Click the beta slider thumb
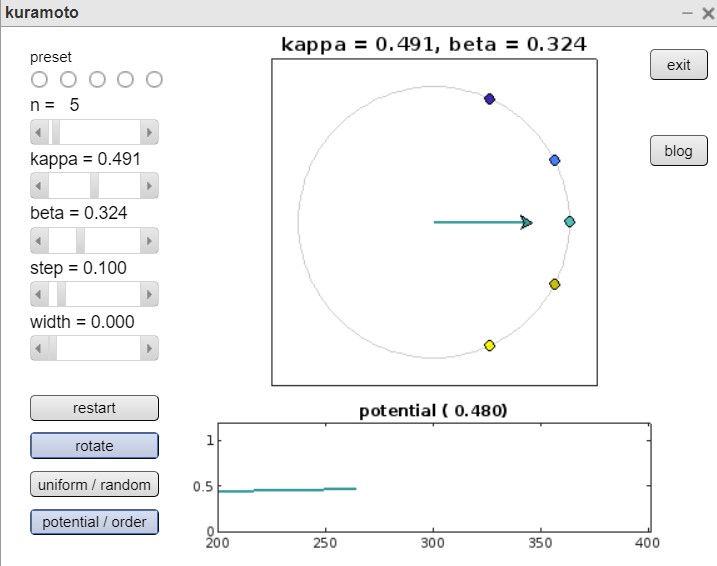This screenshot has height=566, width=717. 80,240
